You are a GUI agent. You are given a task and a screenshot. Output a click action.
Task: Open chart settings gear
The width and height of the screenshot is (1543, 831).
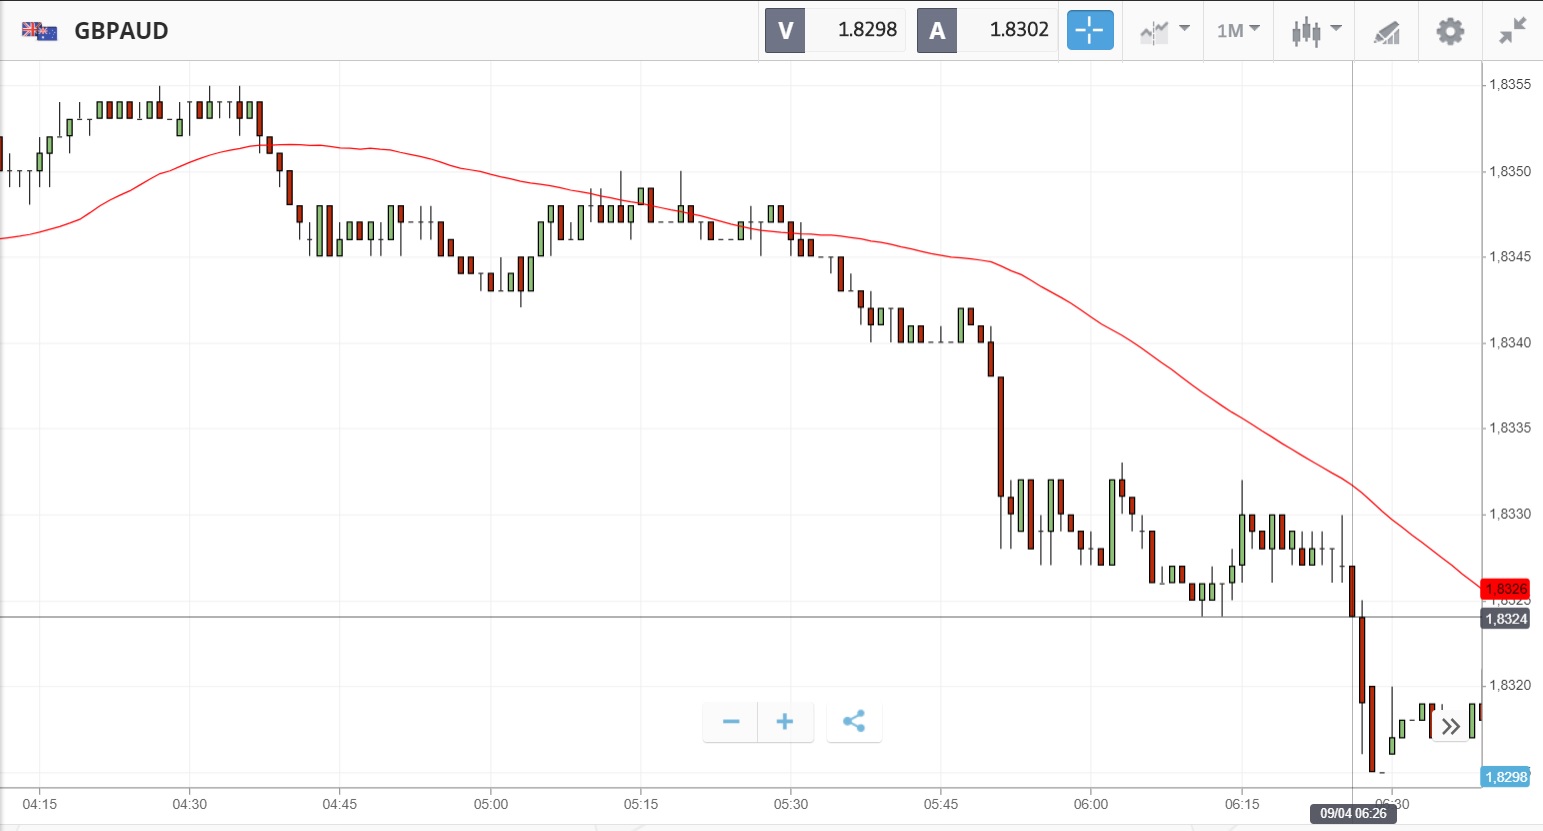(x=1450, y=31)
